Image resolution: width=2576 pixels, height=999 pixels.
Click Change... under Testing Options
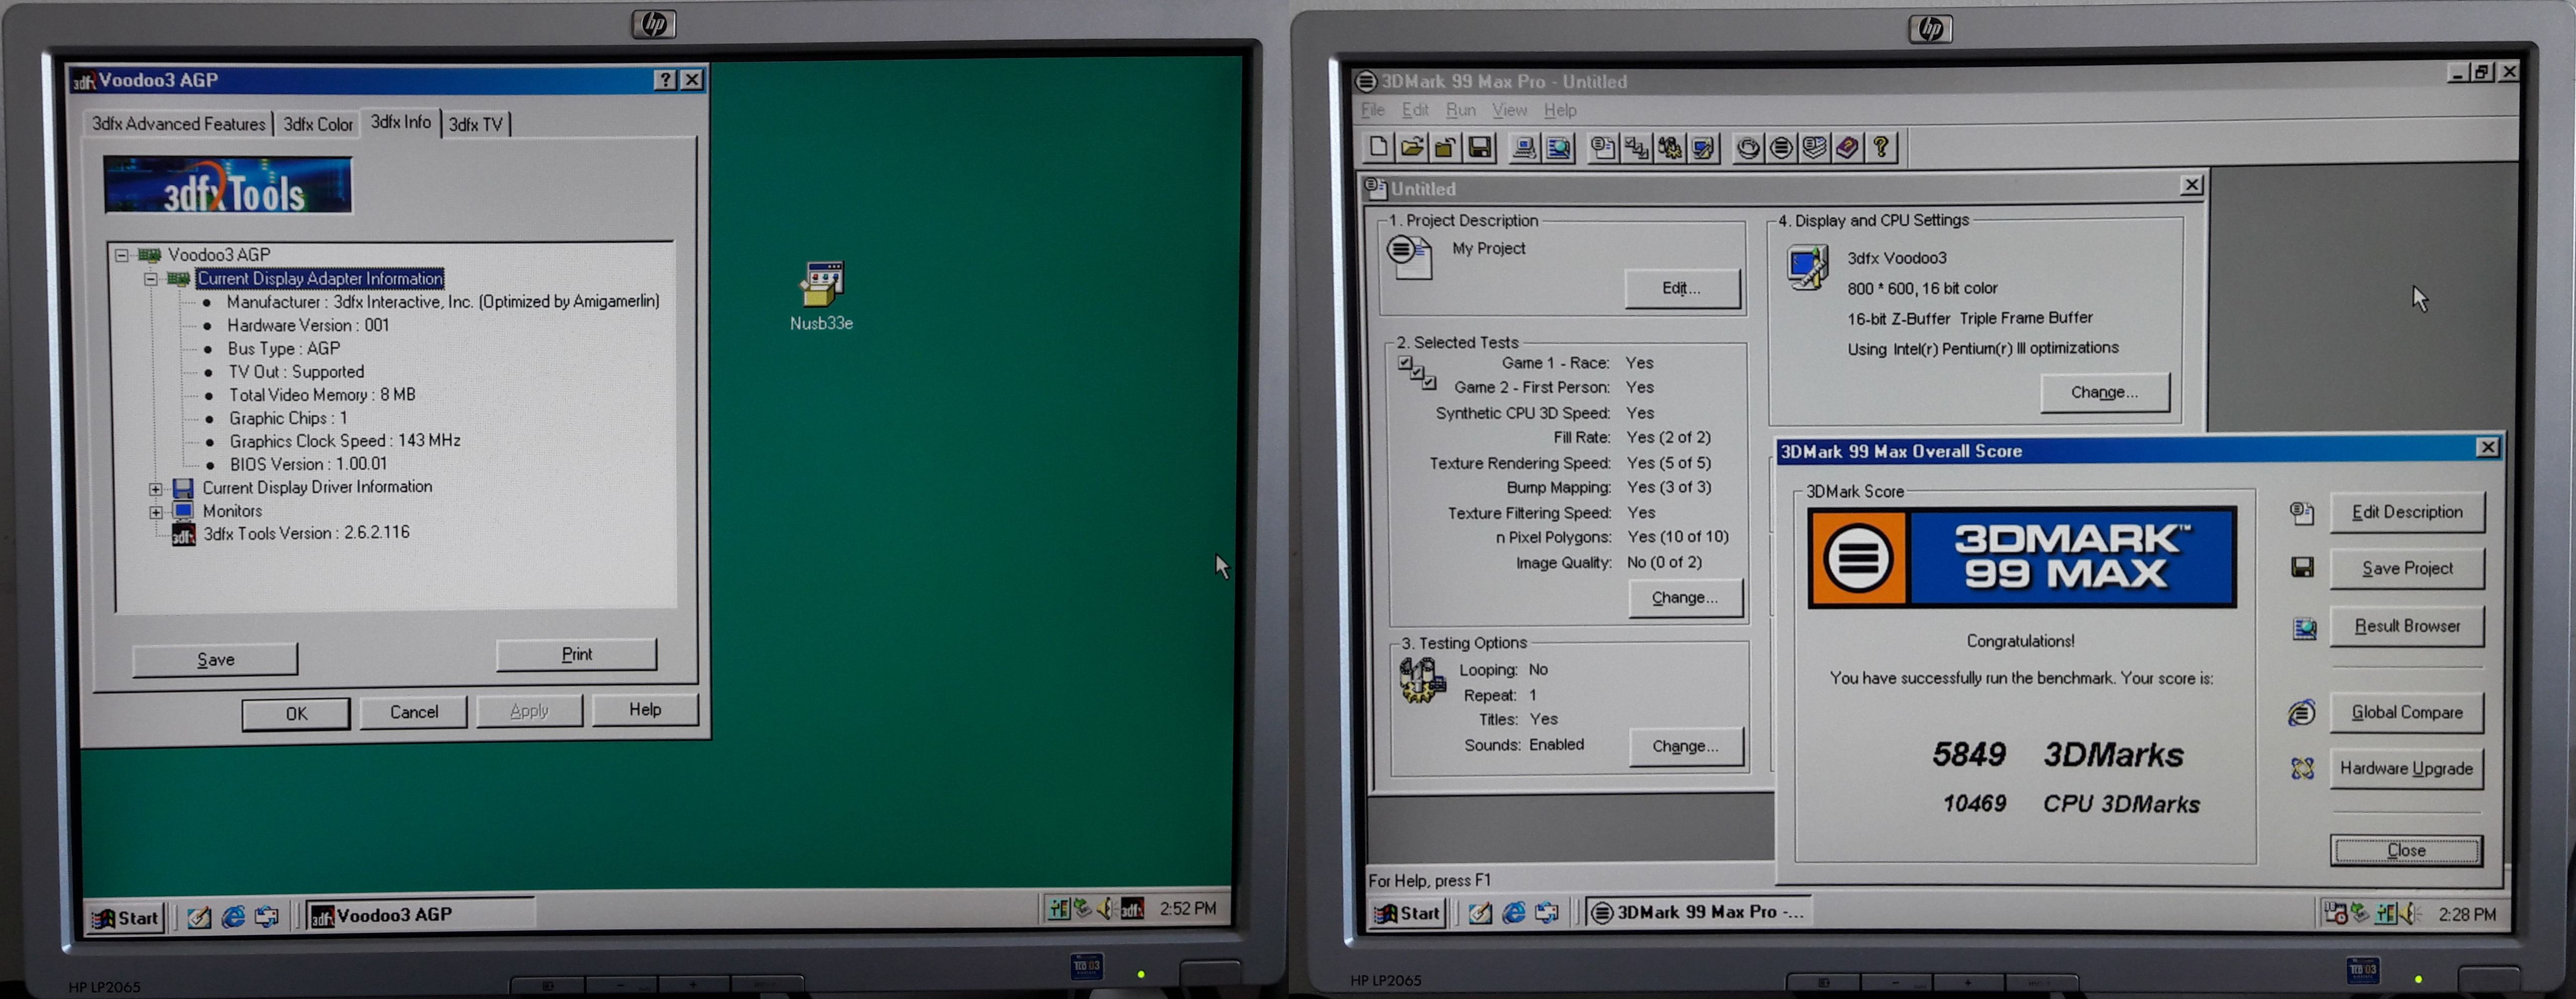click(x=1685, y=746)
